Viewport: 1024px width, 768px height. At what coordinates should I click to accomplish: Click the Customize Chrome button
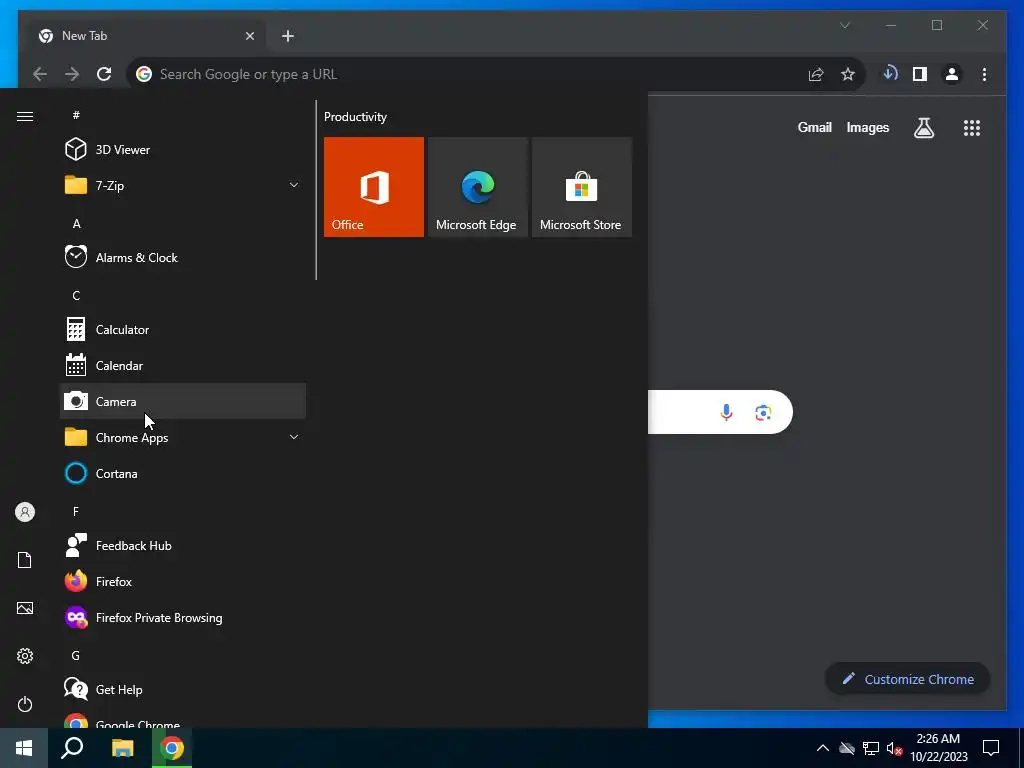tap(908, 679)
